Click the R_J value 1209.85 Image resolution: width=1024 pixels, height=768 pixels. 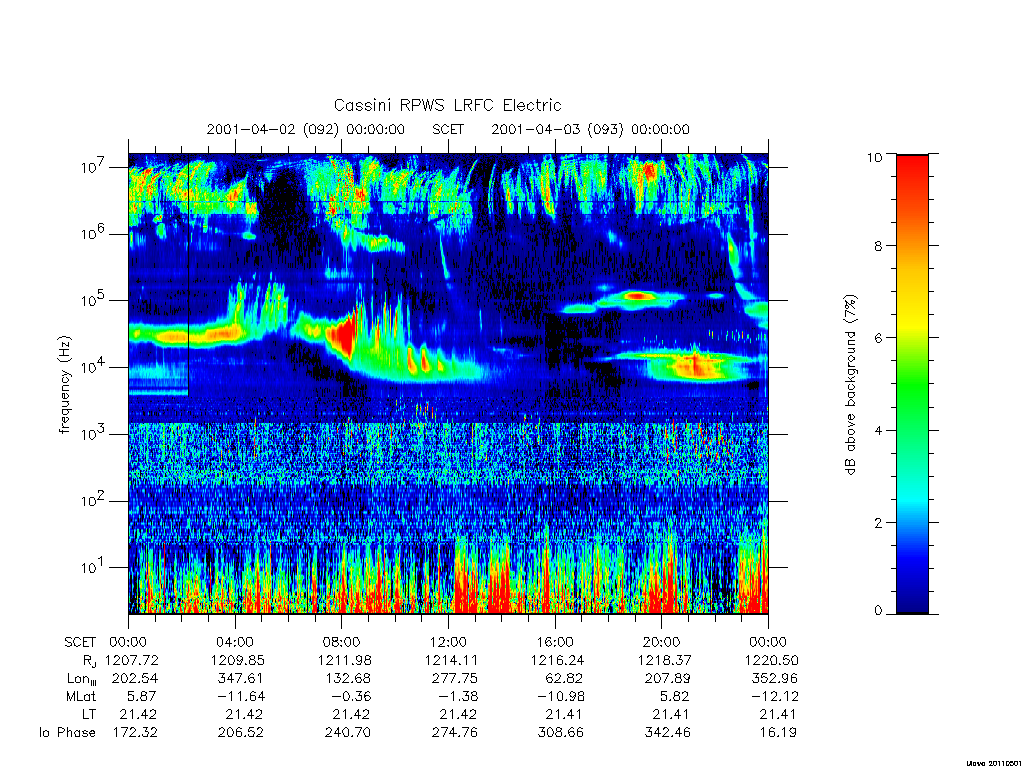(x=238, y=661)
